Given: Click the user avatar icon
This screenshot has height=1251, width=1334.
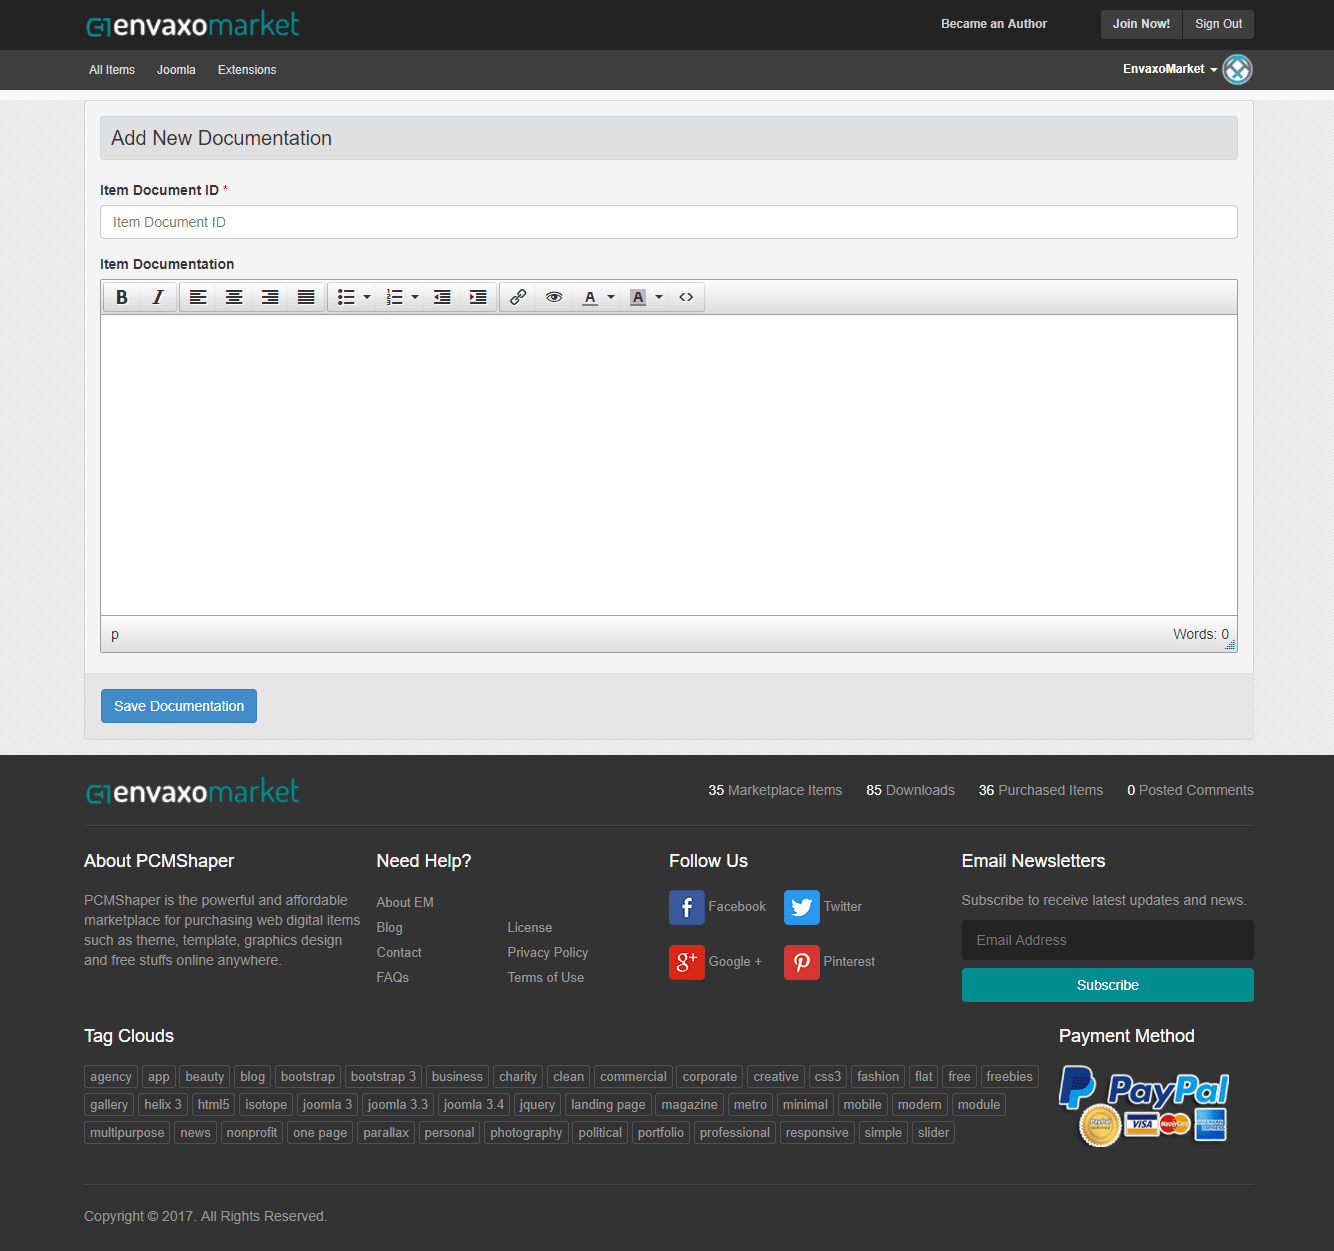Looking at the screenshot, I should tap(1238, 69).
